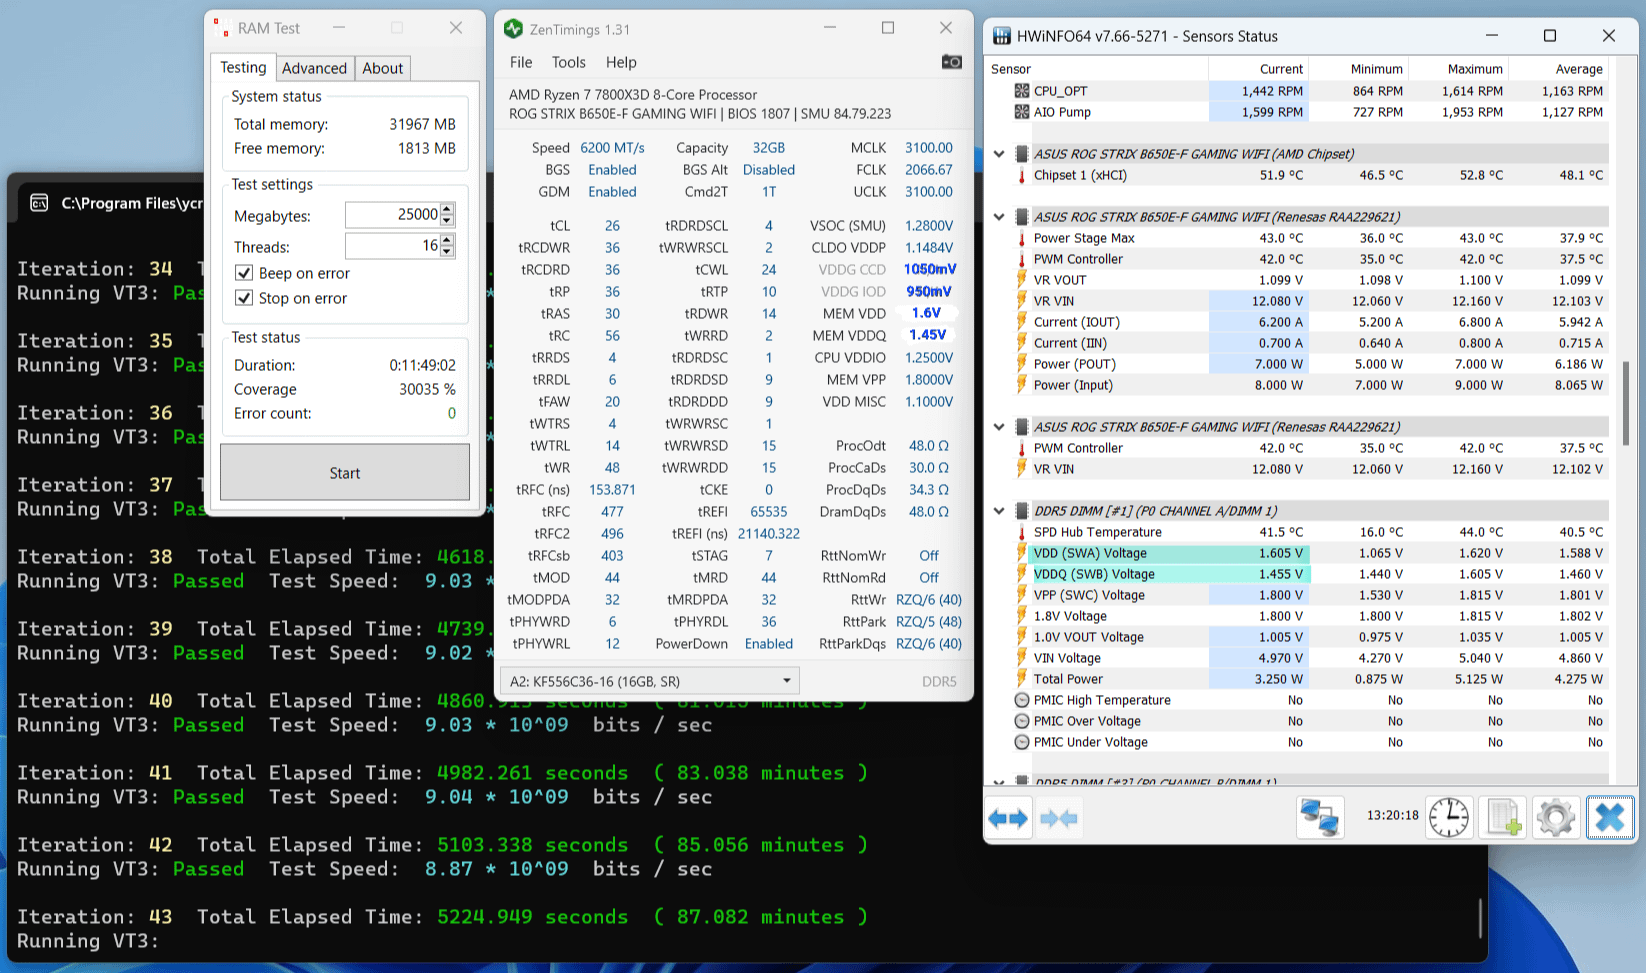The width and height of the screenshot is (1646, 973).
Task: Click the command prompt window icon
Action: coord(39,203)
